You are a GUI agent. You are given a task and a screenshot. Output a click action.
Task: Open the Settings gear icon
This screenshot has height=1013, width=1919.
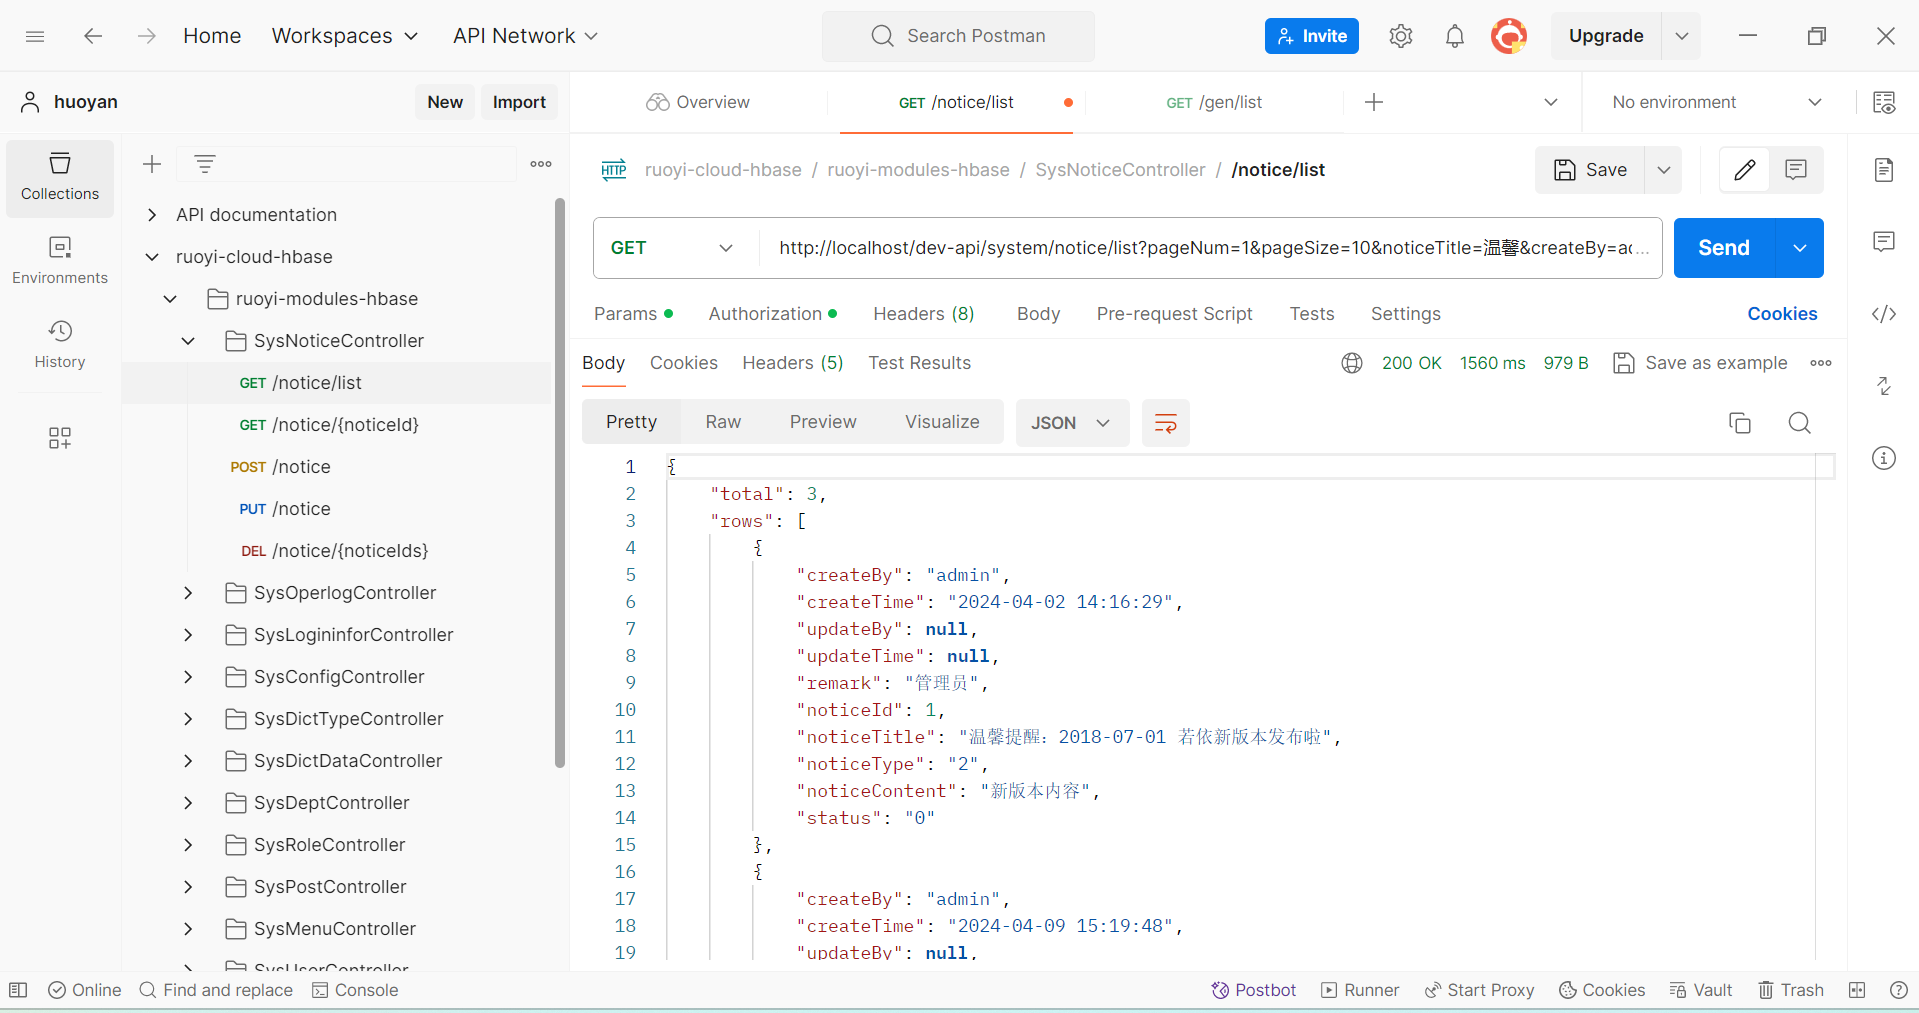tap(1400, 36)
